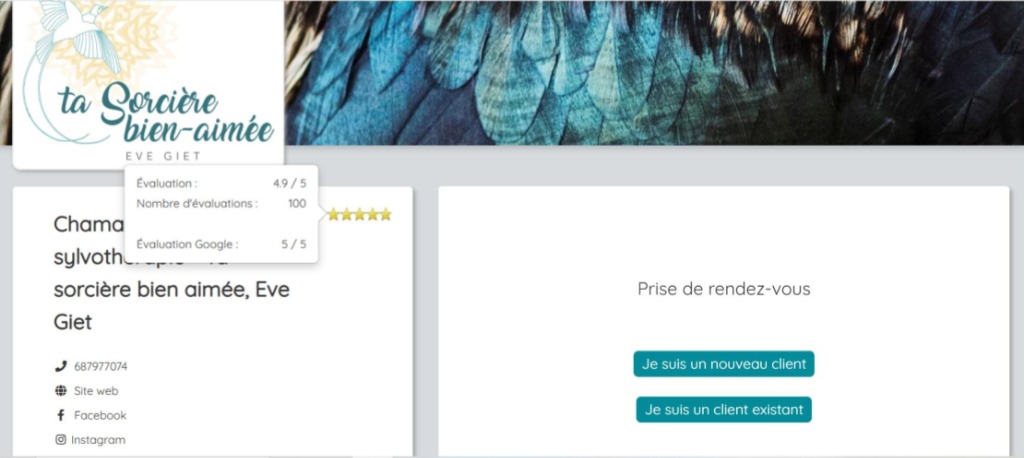Click the globe icon beside Site web
Viewport: 1024px width, 458px height.
tap(61, 391)
